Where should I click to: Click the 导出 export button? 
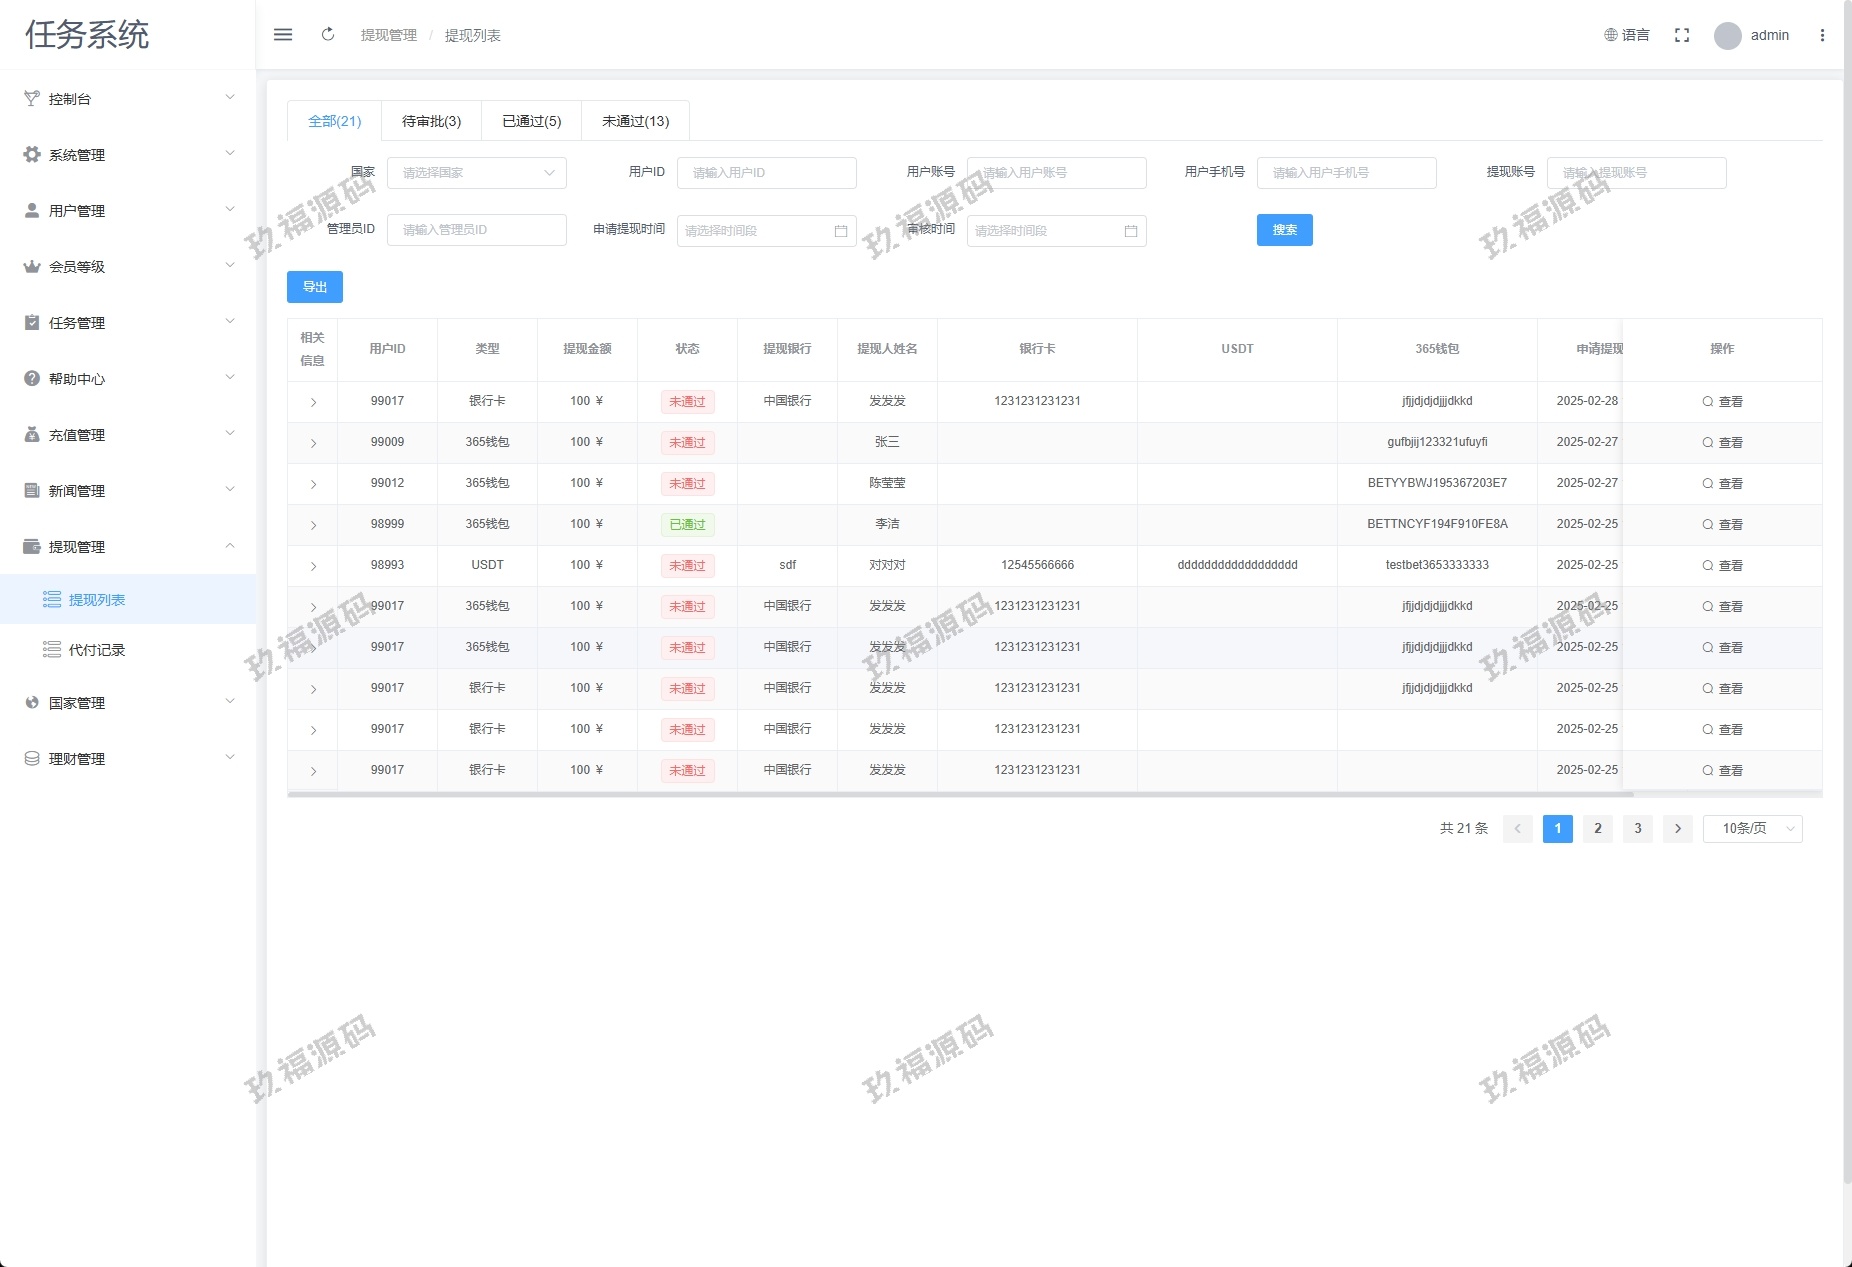[315, 287]
